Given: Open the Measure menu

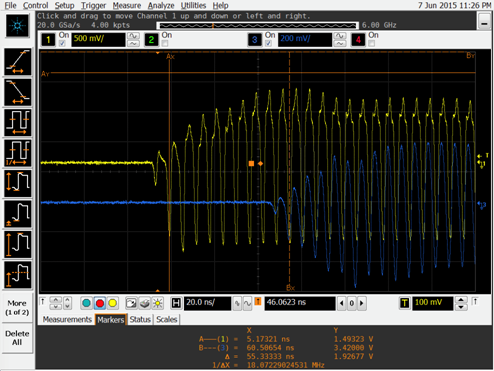Looking at the screenshot, I should point(127,6).
